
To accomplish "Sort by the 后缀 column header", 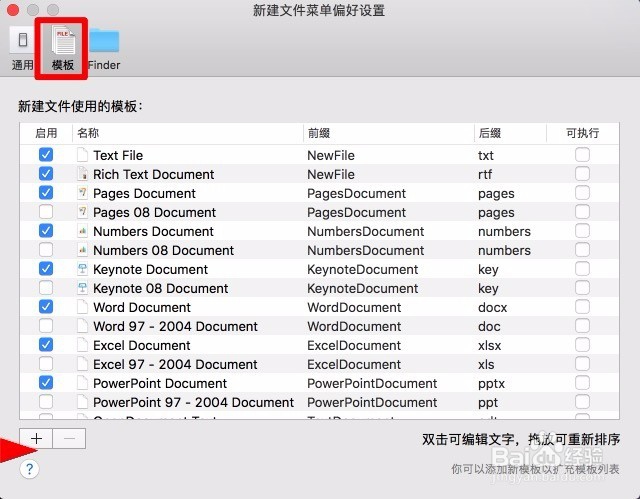I will [510, 133].
